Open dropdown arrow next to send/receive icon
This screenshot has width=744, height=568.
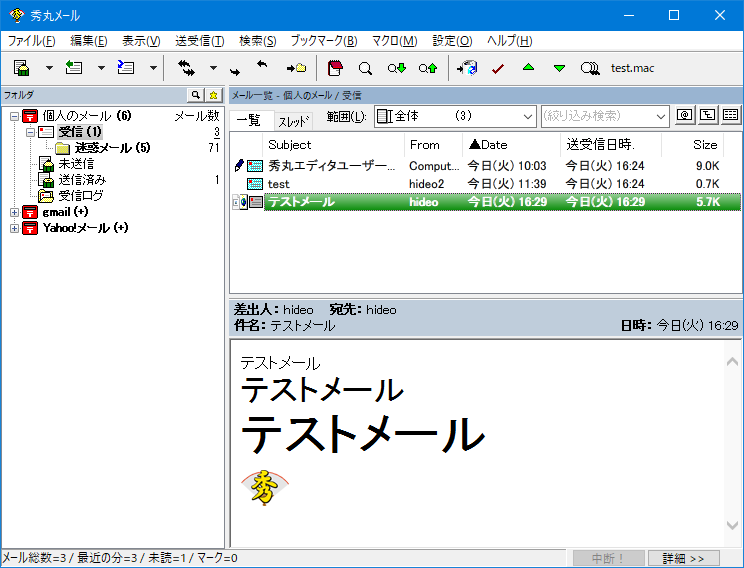click(214, 68)
